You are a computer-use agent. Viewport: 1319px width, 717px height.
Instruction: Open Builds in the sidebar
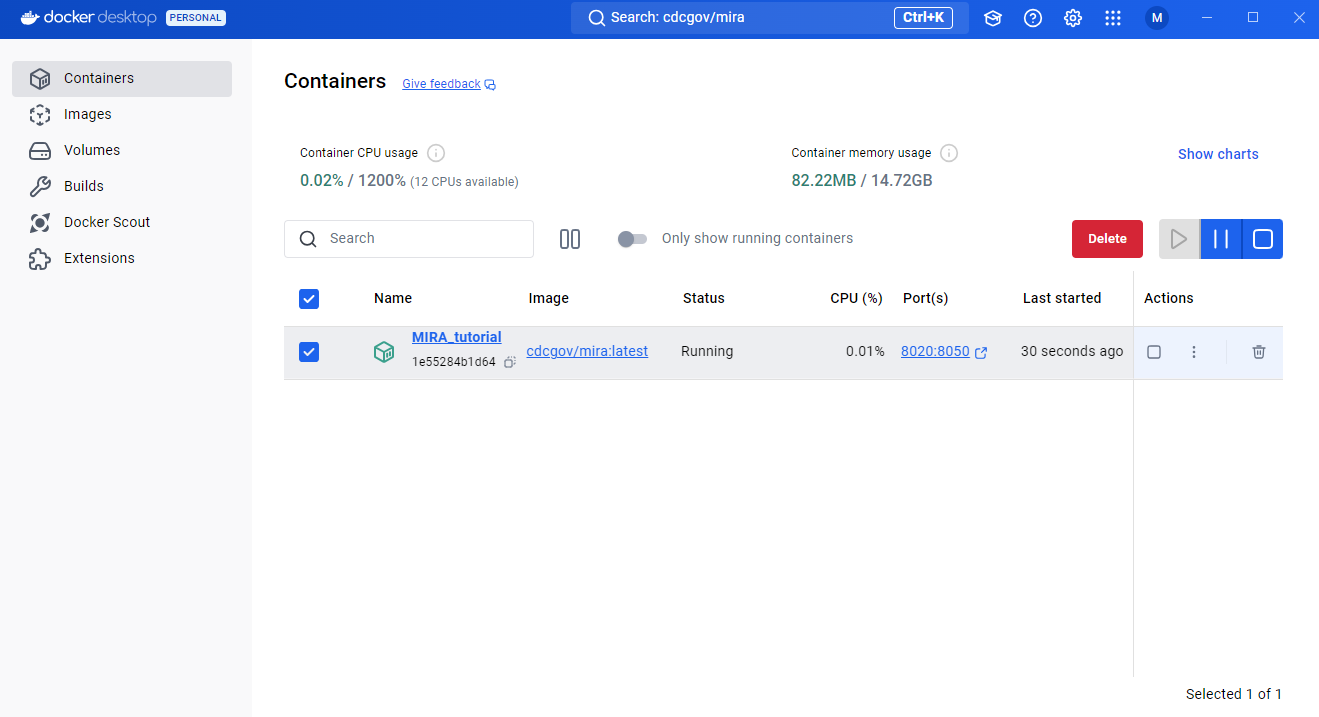click(122, 187)
